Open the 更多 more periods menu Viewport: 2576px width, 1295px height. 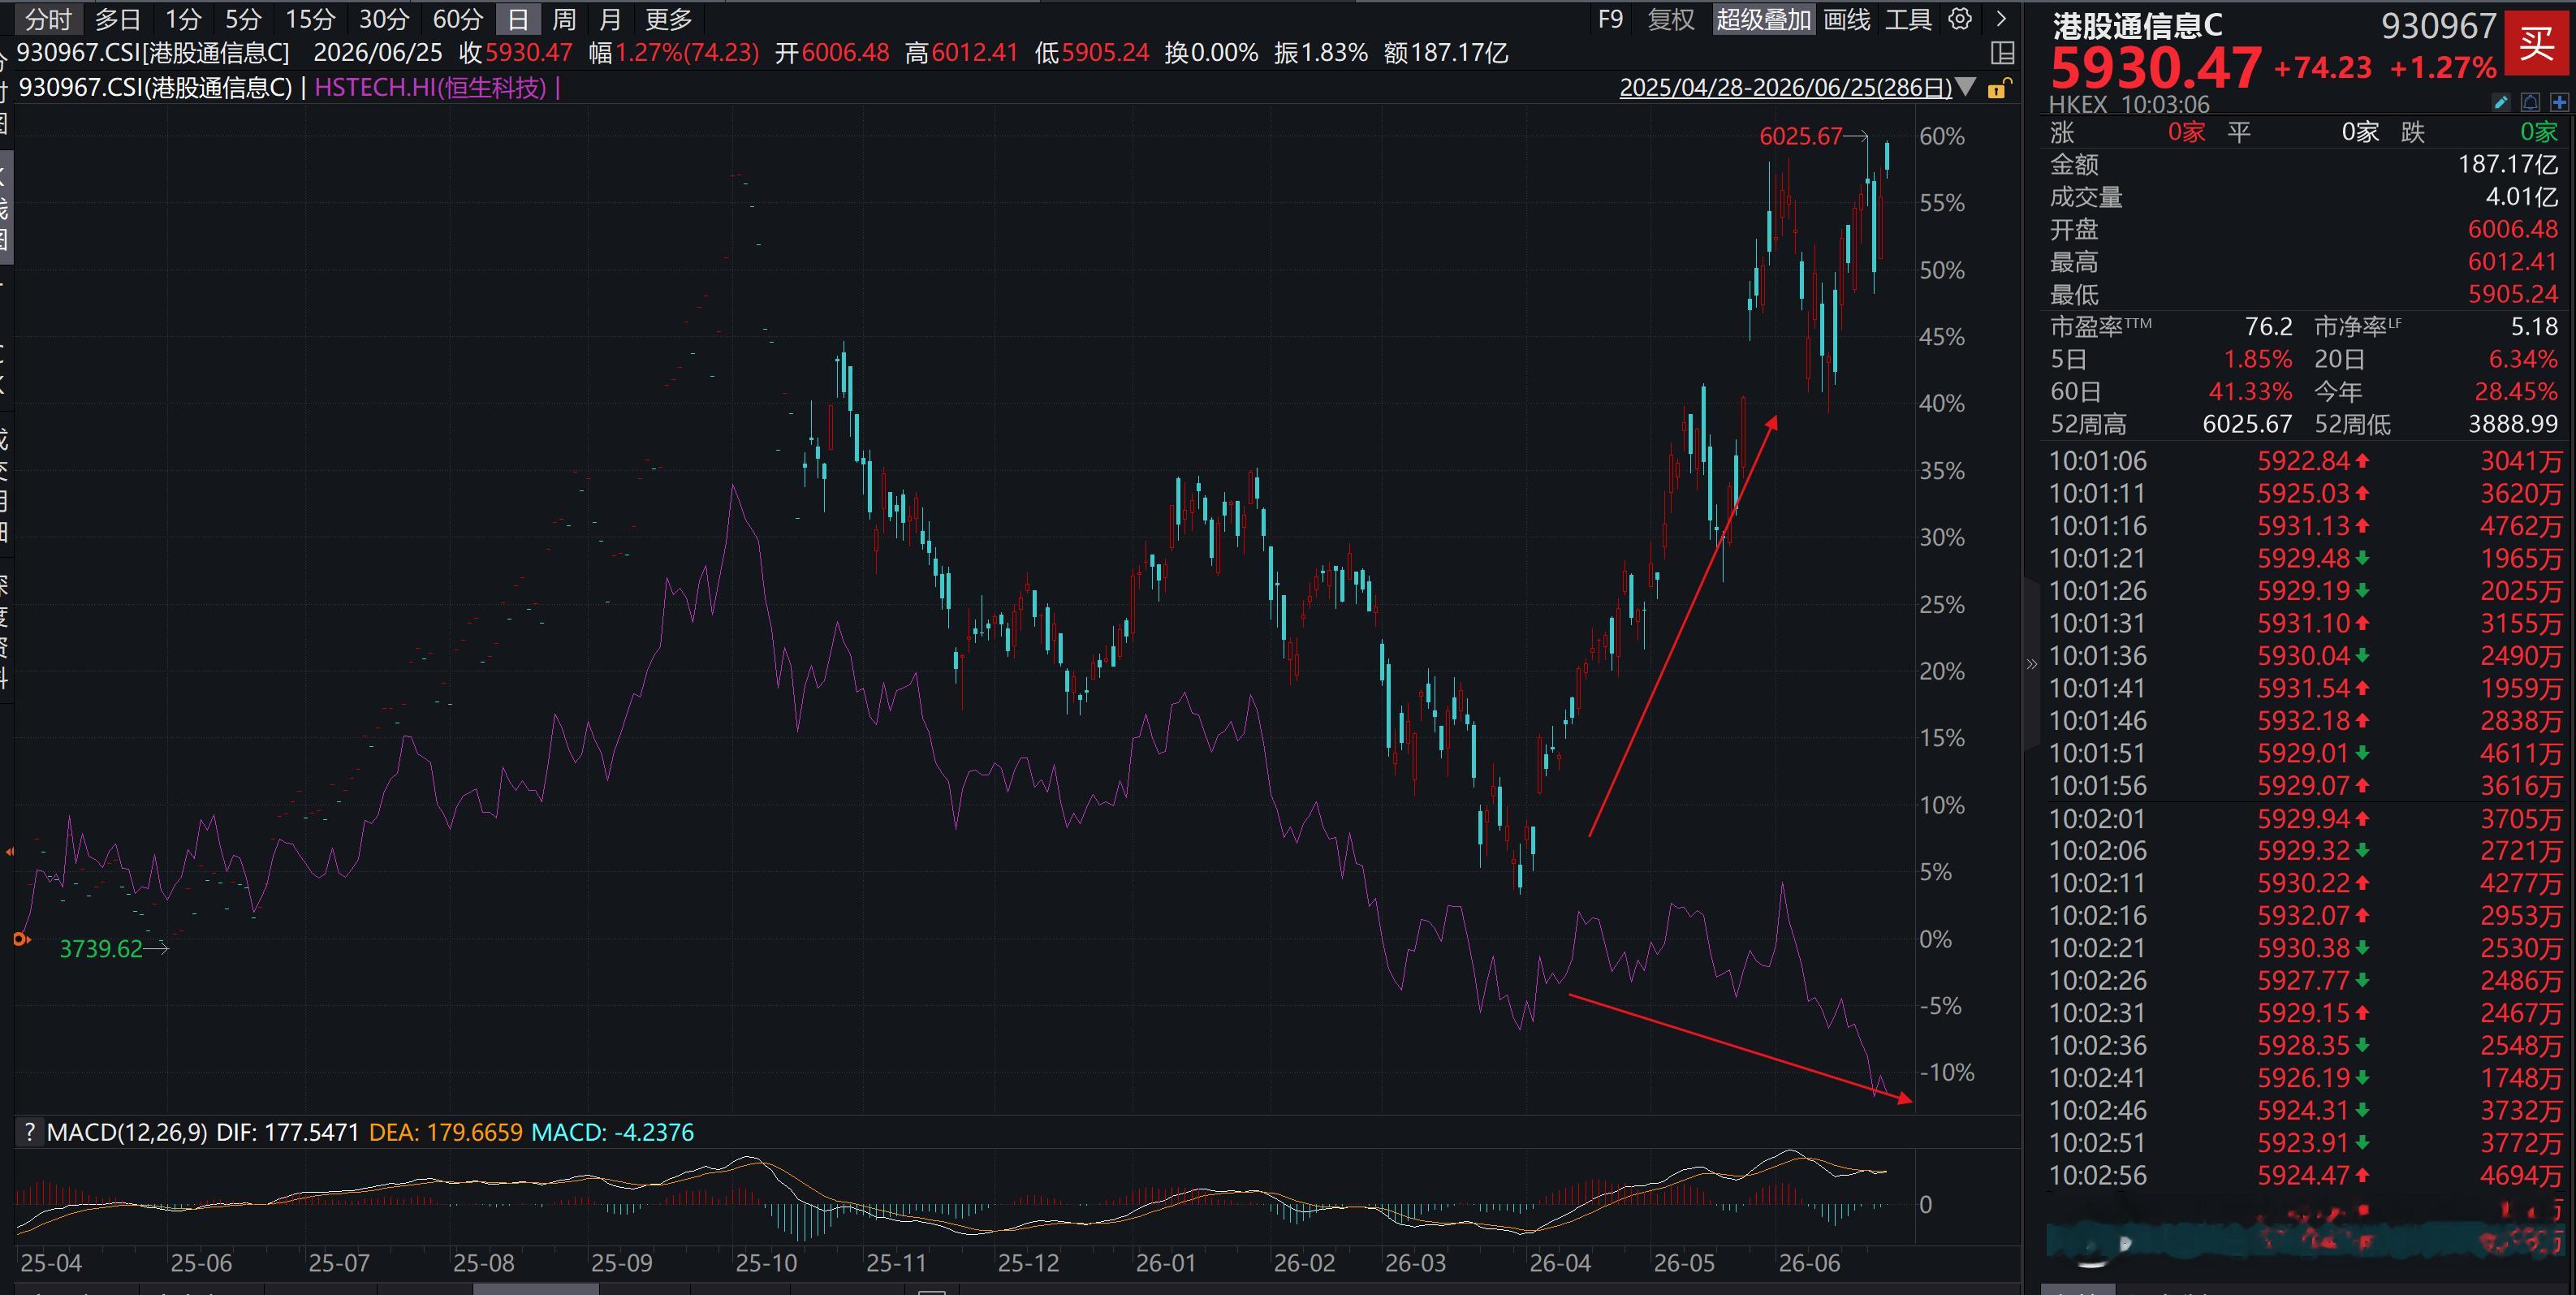(x=669, y=19)
